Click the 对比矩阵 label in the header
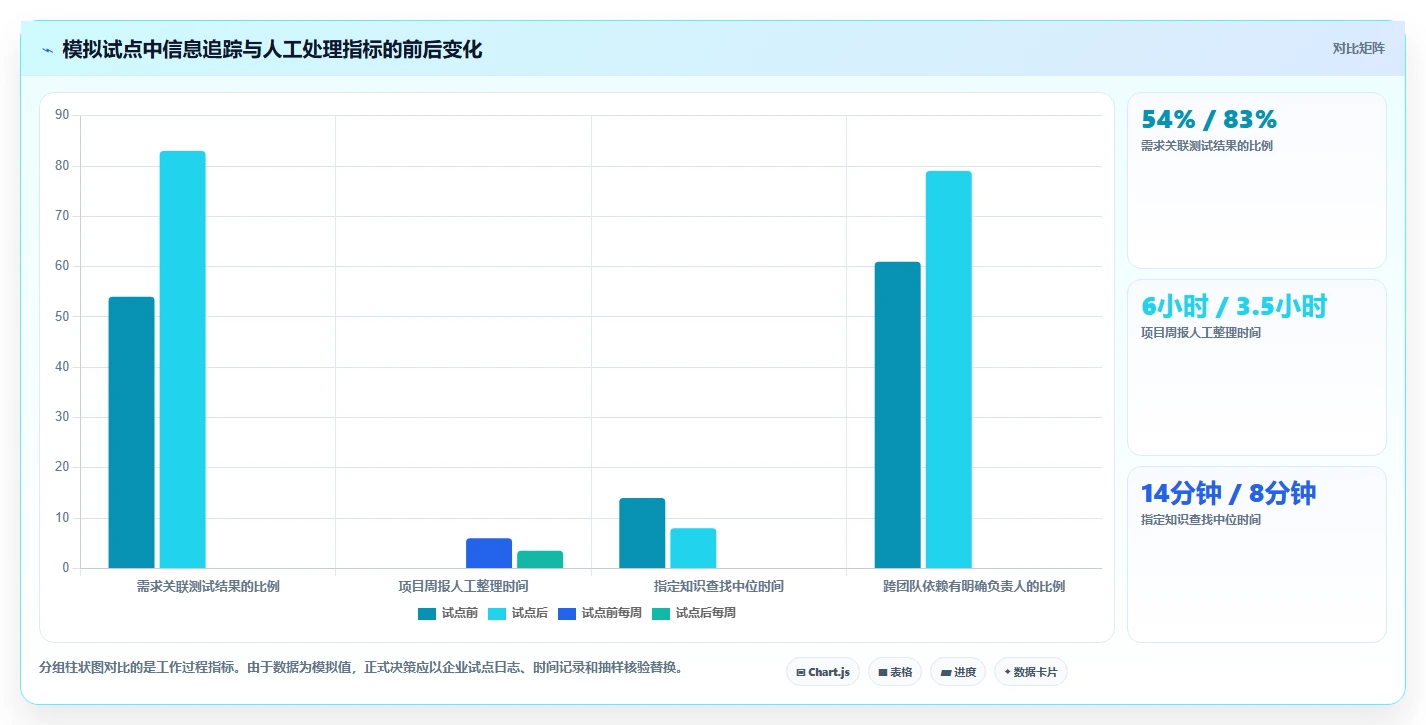The width and height of the screenshot is (1426, 725). (1358, 48)
